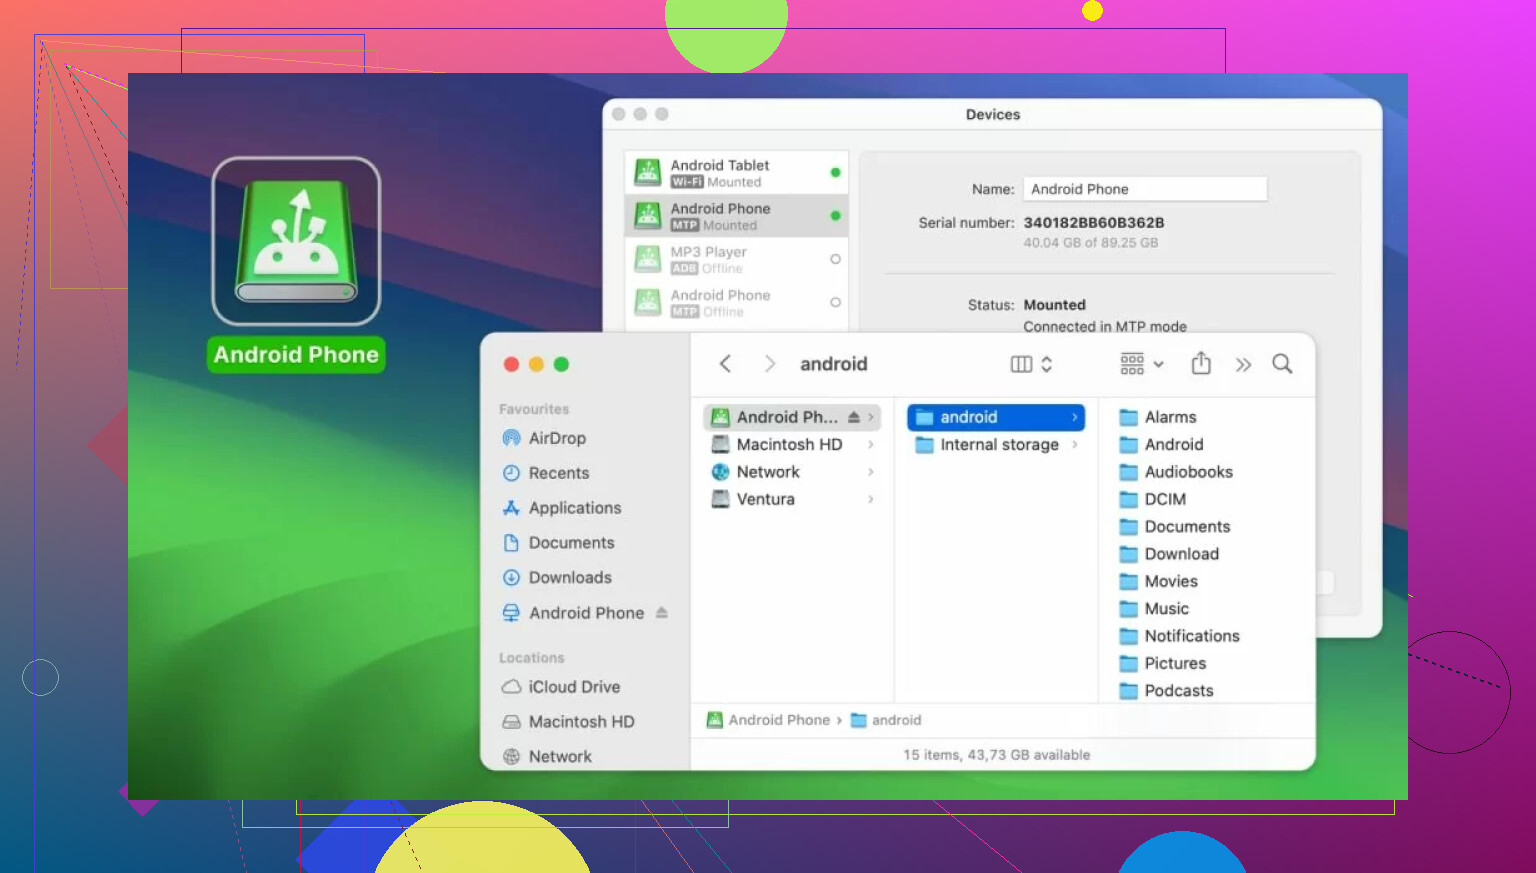Open the Download folder
Viewport: 1536px width, 873px height.
pyautogui.click(x=1169, y=554)
